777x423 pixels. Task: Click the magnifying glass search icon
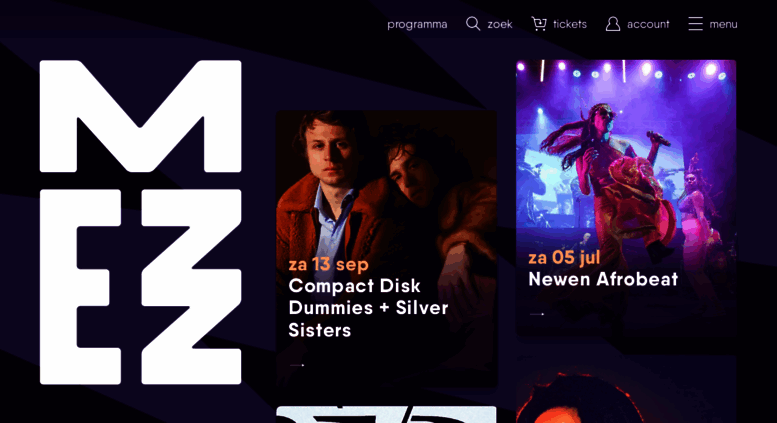tap(473, 24)
